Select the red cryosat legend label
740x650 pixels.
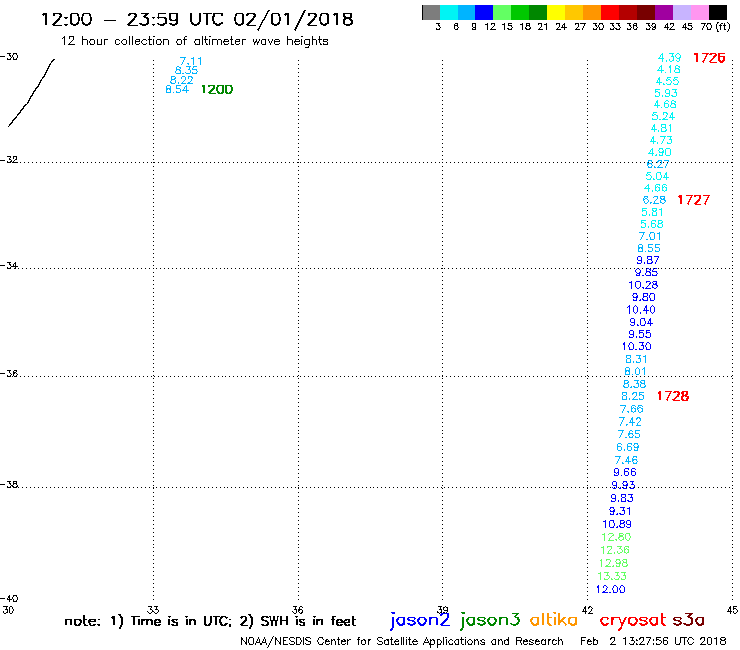tap(632, 620)
